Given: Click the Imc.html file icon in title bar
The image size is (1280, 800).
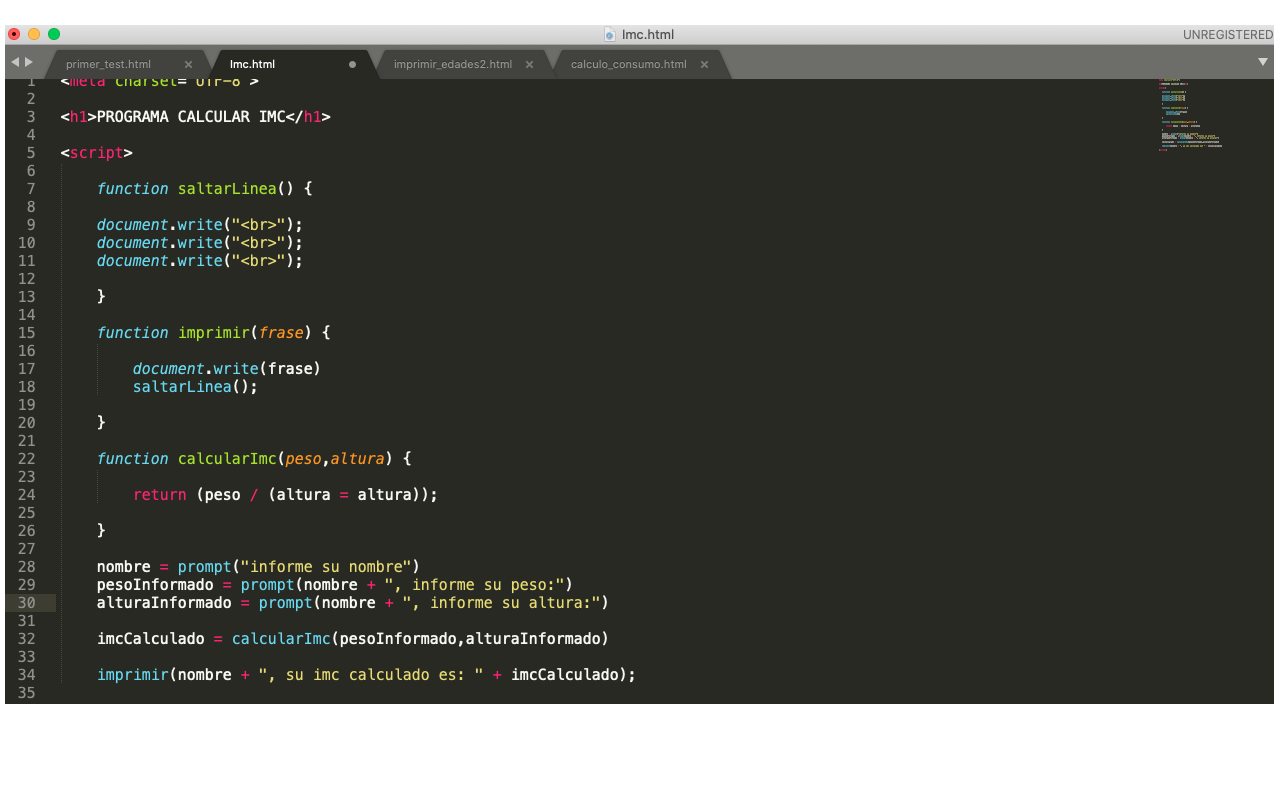Looking at the screenshot, I should (610, 34).
